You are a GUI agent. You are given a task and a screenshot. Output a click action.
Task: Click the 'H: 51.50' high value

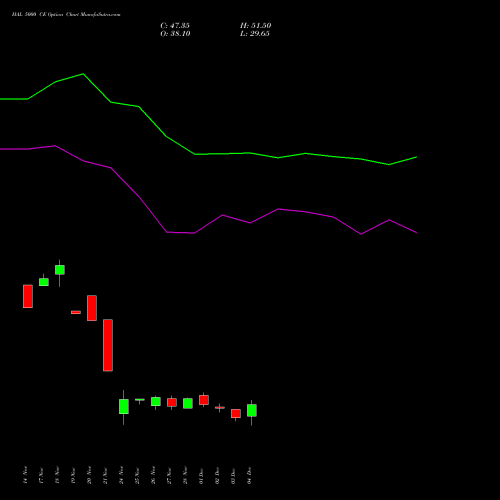[256, 26]
